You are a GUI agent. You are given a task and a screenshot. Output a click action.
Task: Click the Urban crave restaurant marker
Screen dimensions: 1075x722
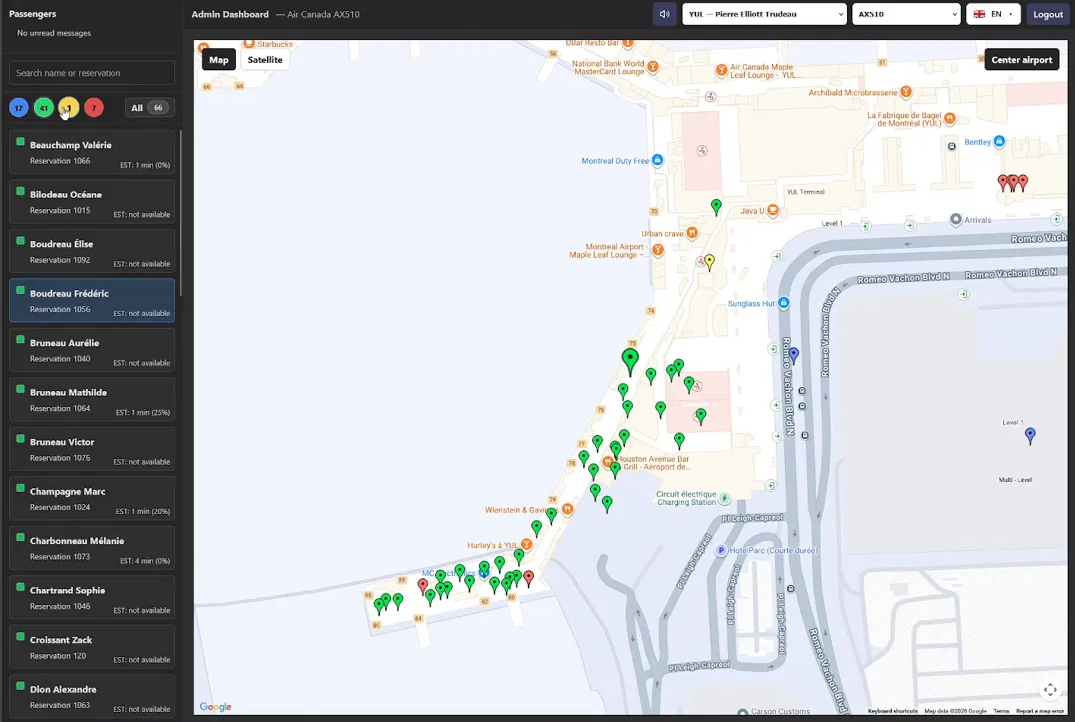[x=692, y=233]
